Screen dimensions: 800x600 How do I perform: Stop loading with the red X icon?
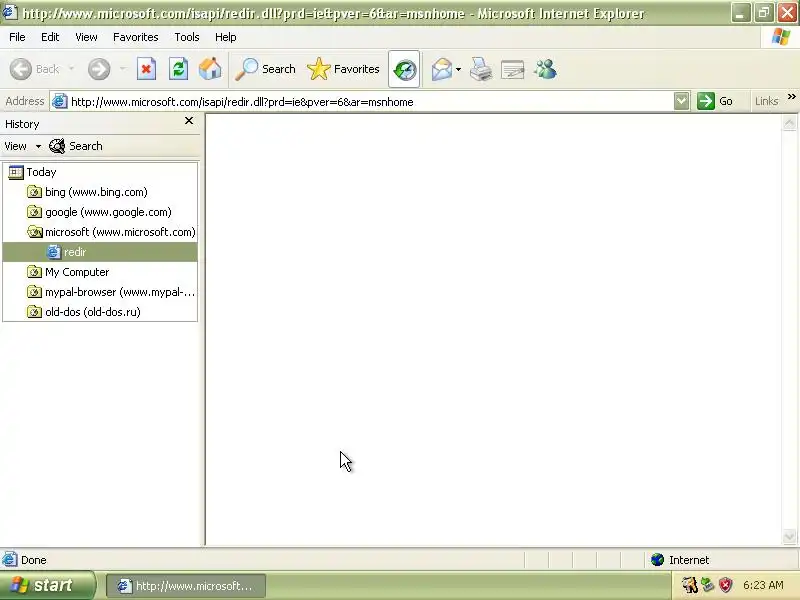(146, 69)
